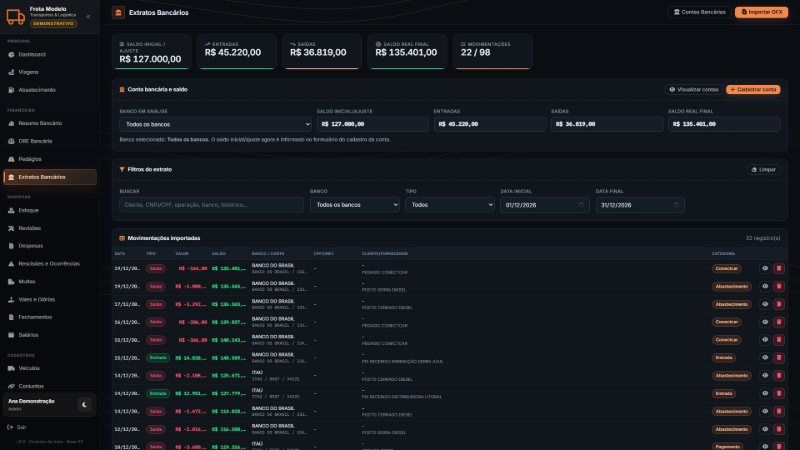This screenshot has width=800, height=450.
Task: Click the Despesas sidebar icon
Action: [x=11, y=246]
